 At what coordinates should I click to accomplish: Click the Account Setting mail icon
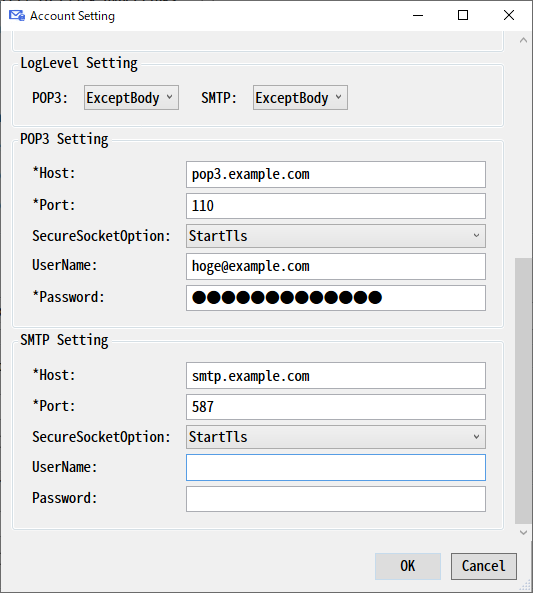(x=17, y=16)
